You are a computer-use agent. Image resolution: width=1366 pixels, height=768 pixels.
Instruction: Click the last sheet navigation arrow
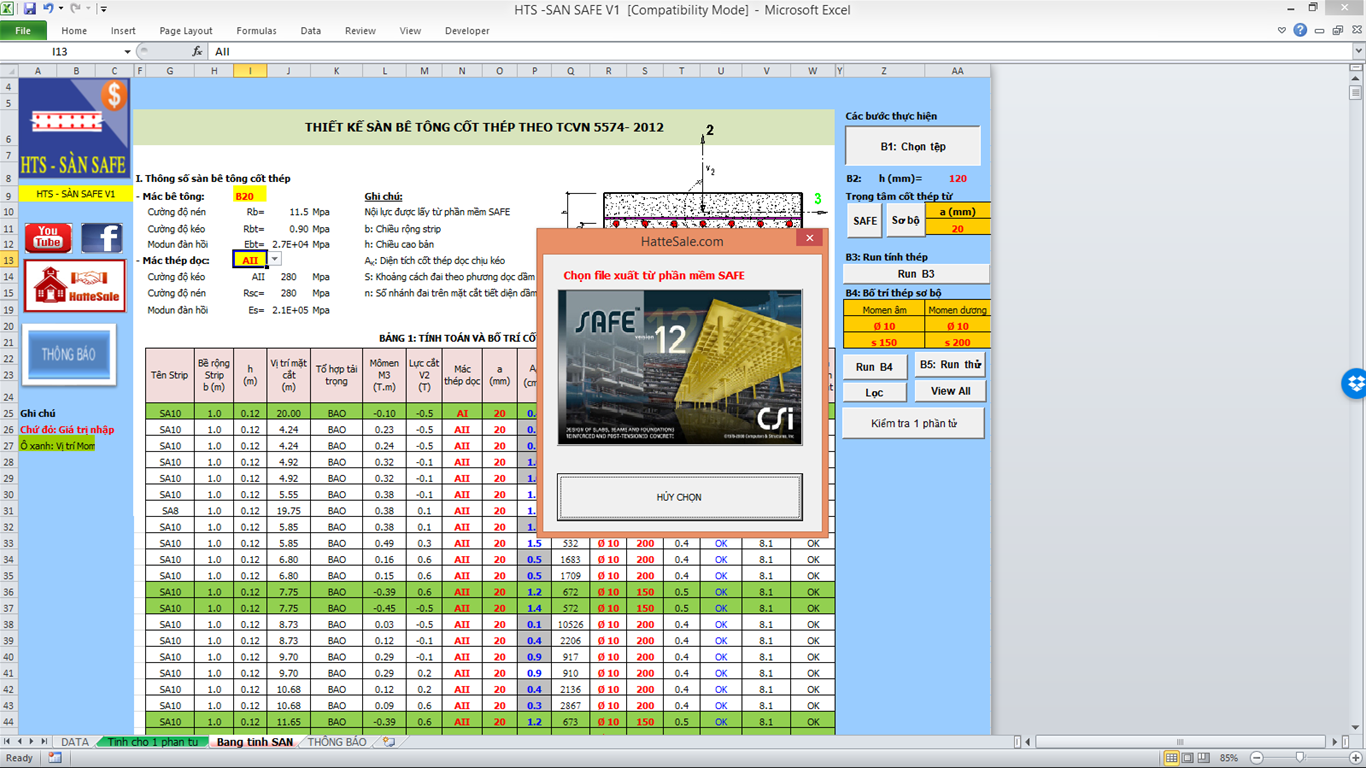tap(44, 742)
